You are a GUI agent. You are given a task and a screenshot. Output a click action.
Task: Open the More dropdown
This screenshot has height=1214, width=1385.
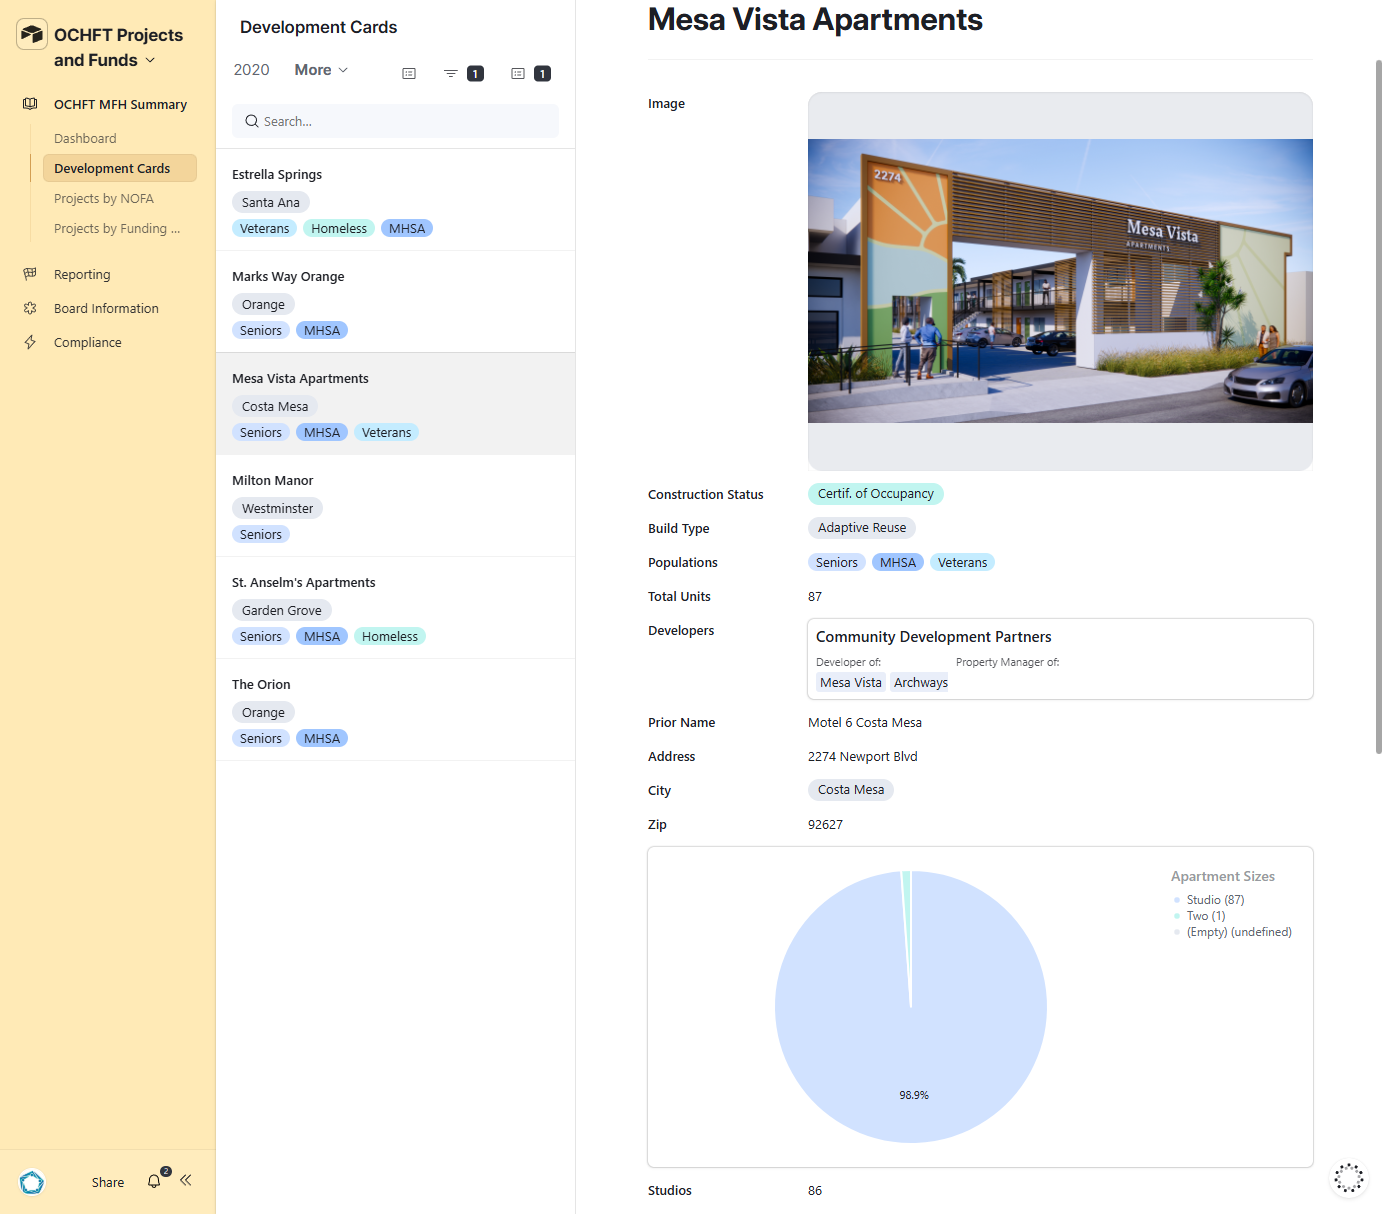tap(320, 70)
